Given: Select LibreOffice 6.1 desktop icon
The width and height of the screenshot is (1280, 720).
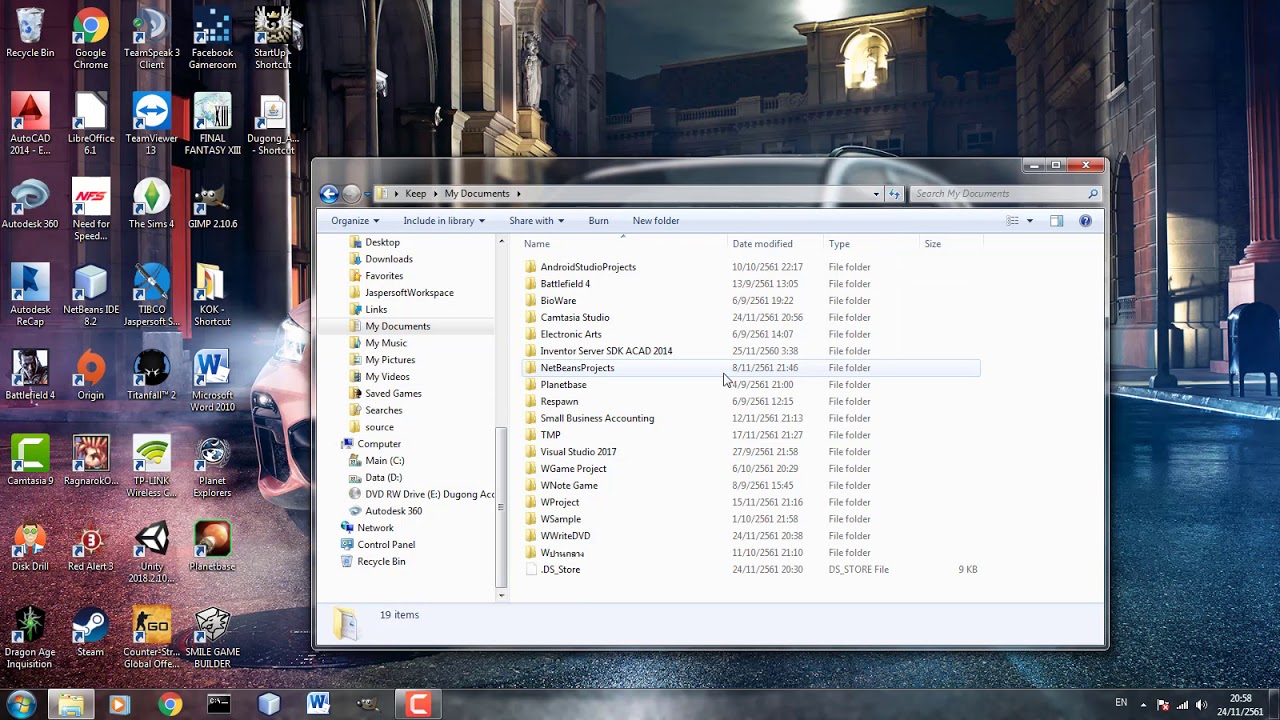Looking at the screenshot, I should [90, 124].
